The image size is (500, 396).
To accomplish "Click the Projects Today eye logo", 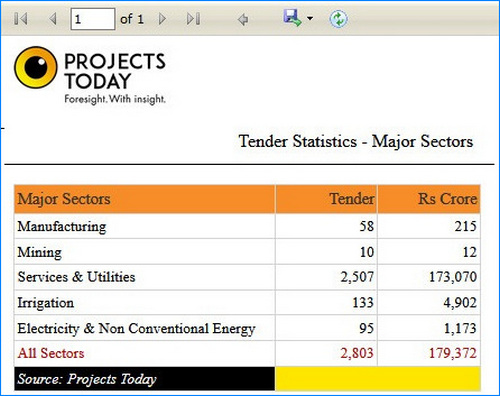I will pyautogui.click(x=36, y=67).
